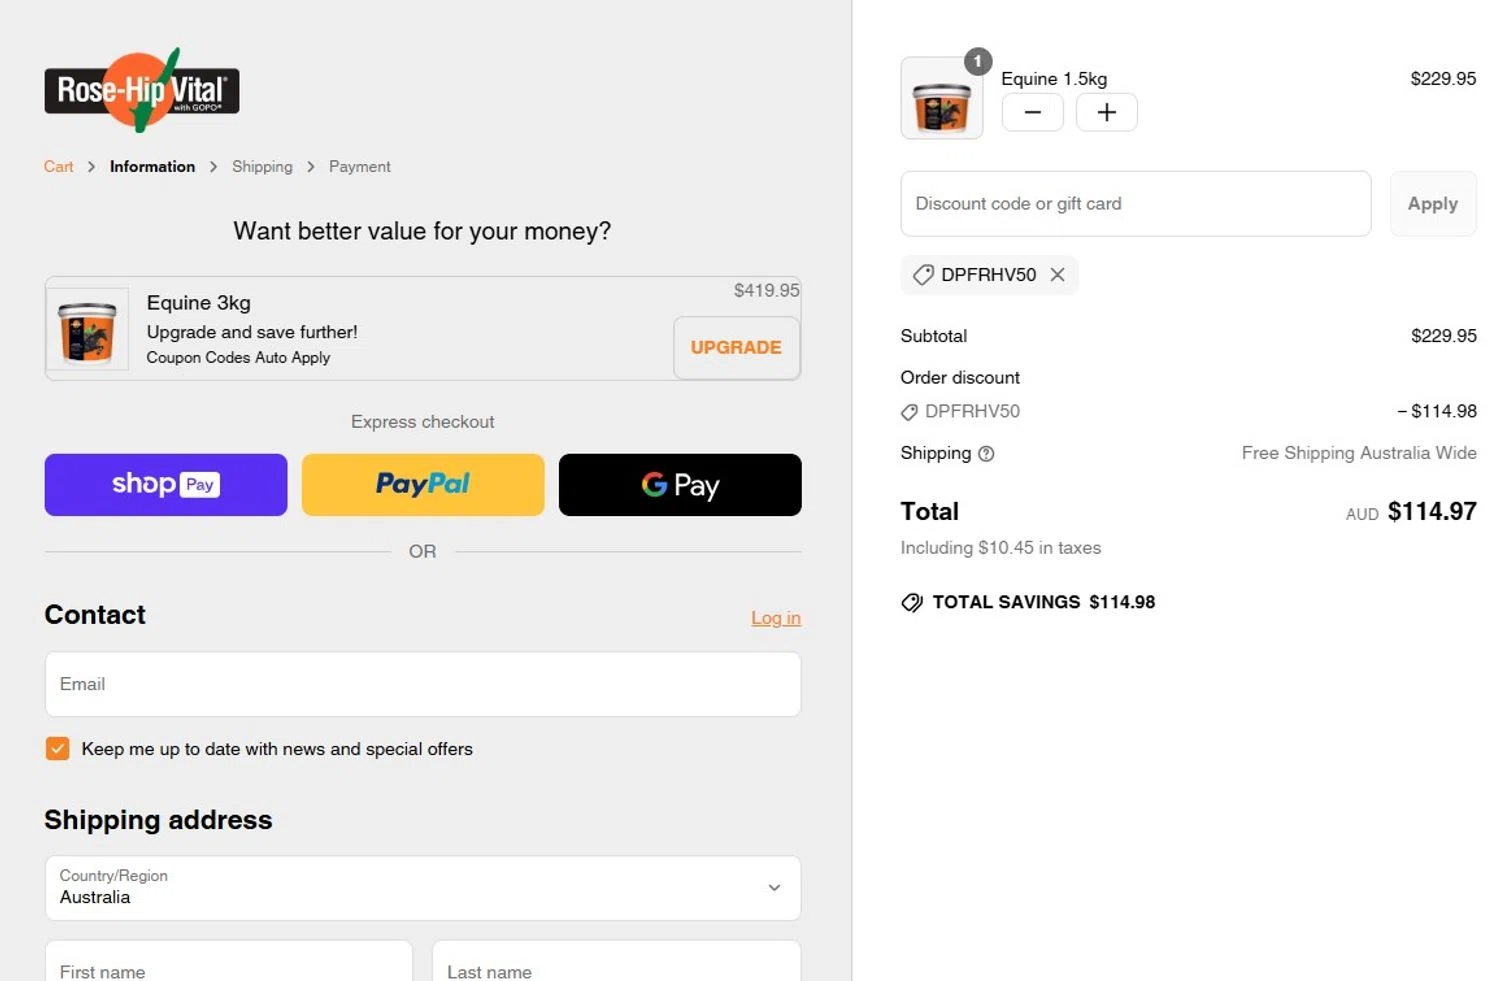Click the Upgrade button for Equine 3kg
This screenshot has height=981, width=1500.
(736, 348)
